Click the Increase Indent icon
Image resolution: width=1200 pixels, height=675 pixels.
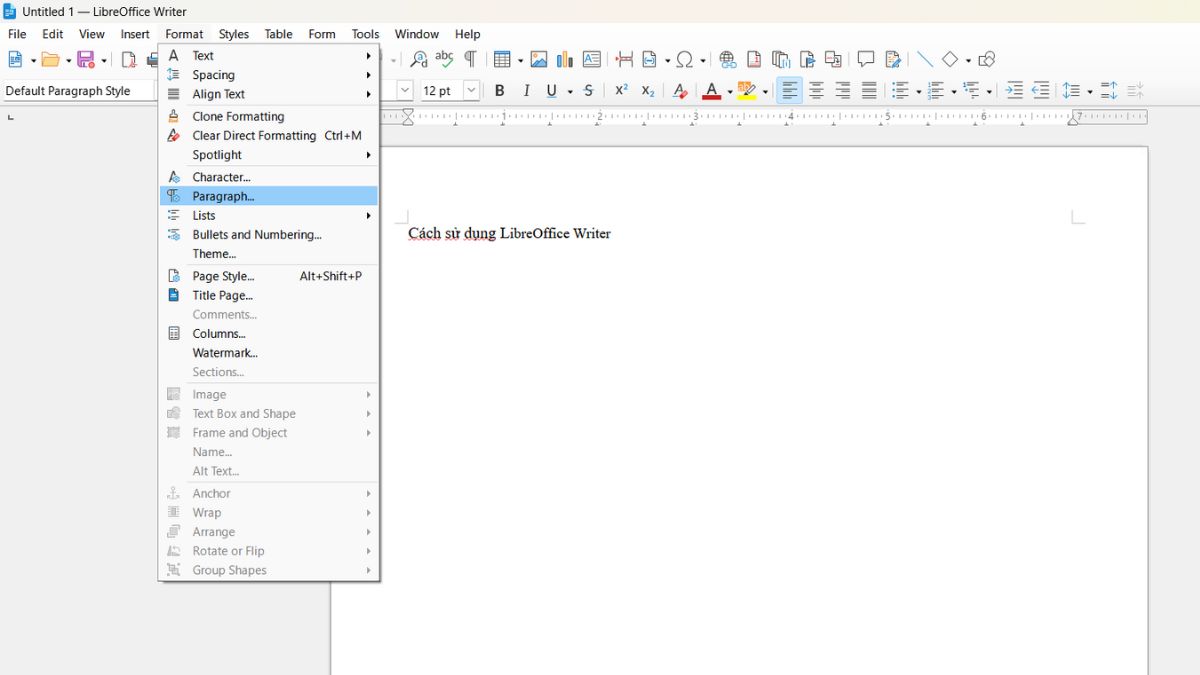tap(1014, 91)
